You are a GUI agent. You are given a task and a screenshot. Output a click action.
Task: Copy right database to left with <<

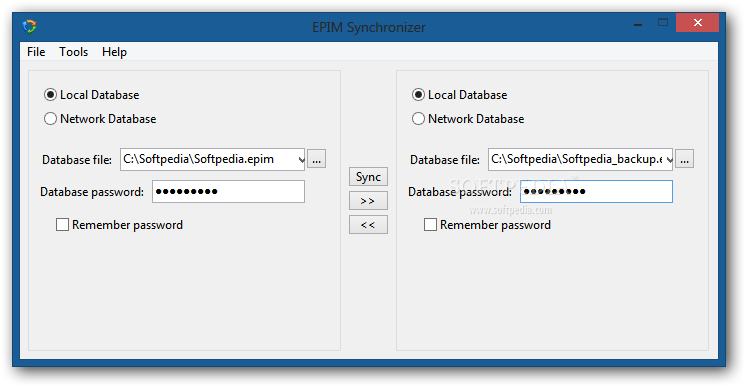coord(368,225)
